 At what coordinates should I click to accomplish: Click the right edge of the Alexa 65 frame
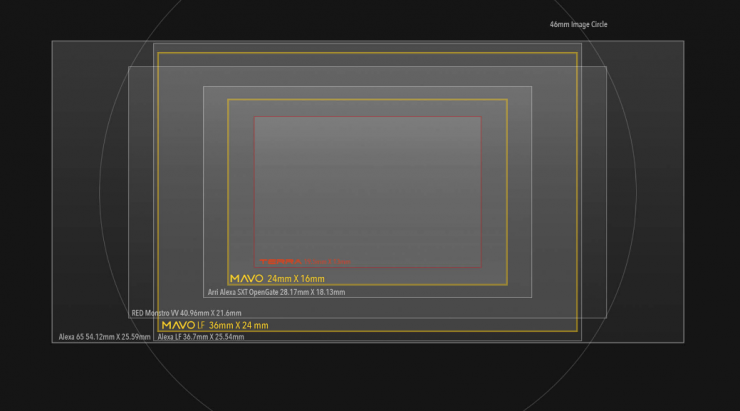(x=683, y=190)
